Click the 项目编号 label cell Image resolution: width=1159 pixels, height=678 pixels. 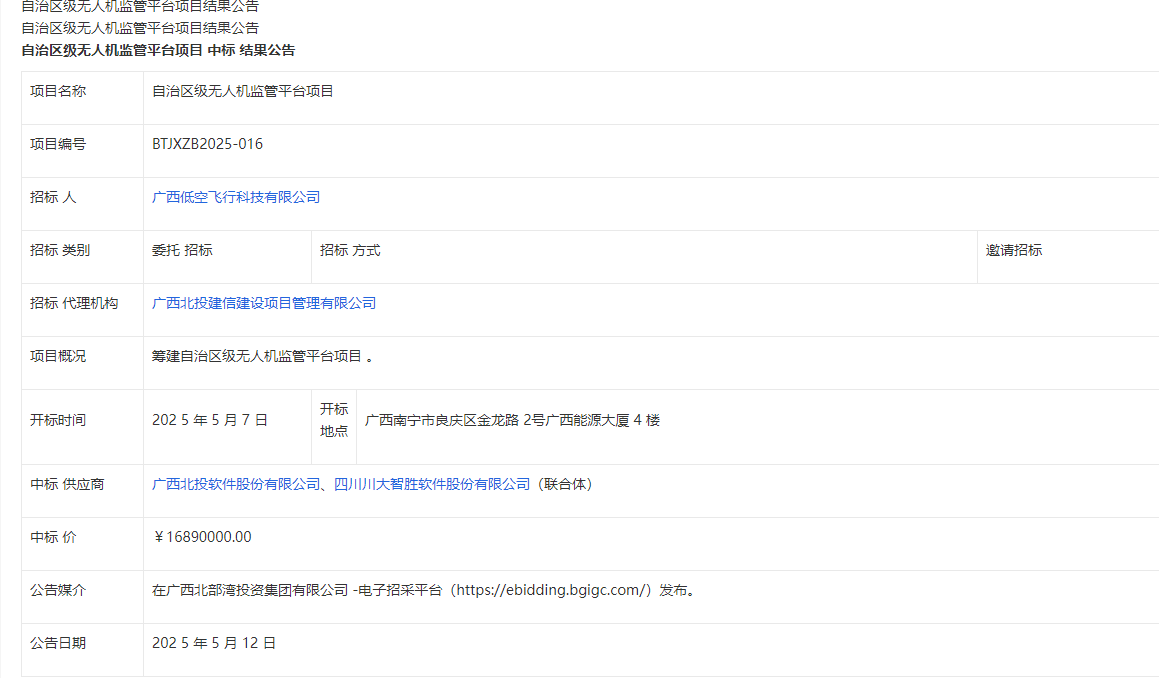(82, 151)
